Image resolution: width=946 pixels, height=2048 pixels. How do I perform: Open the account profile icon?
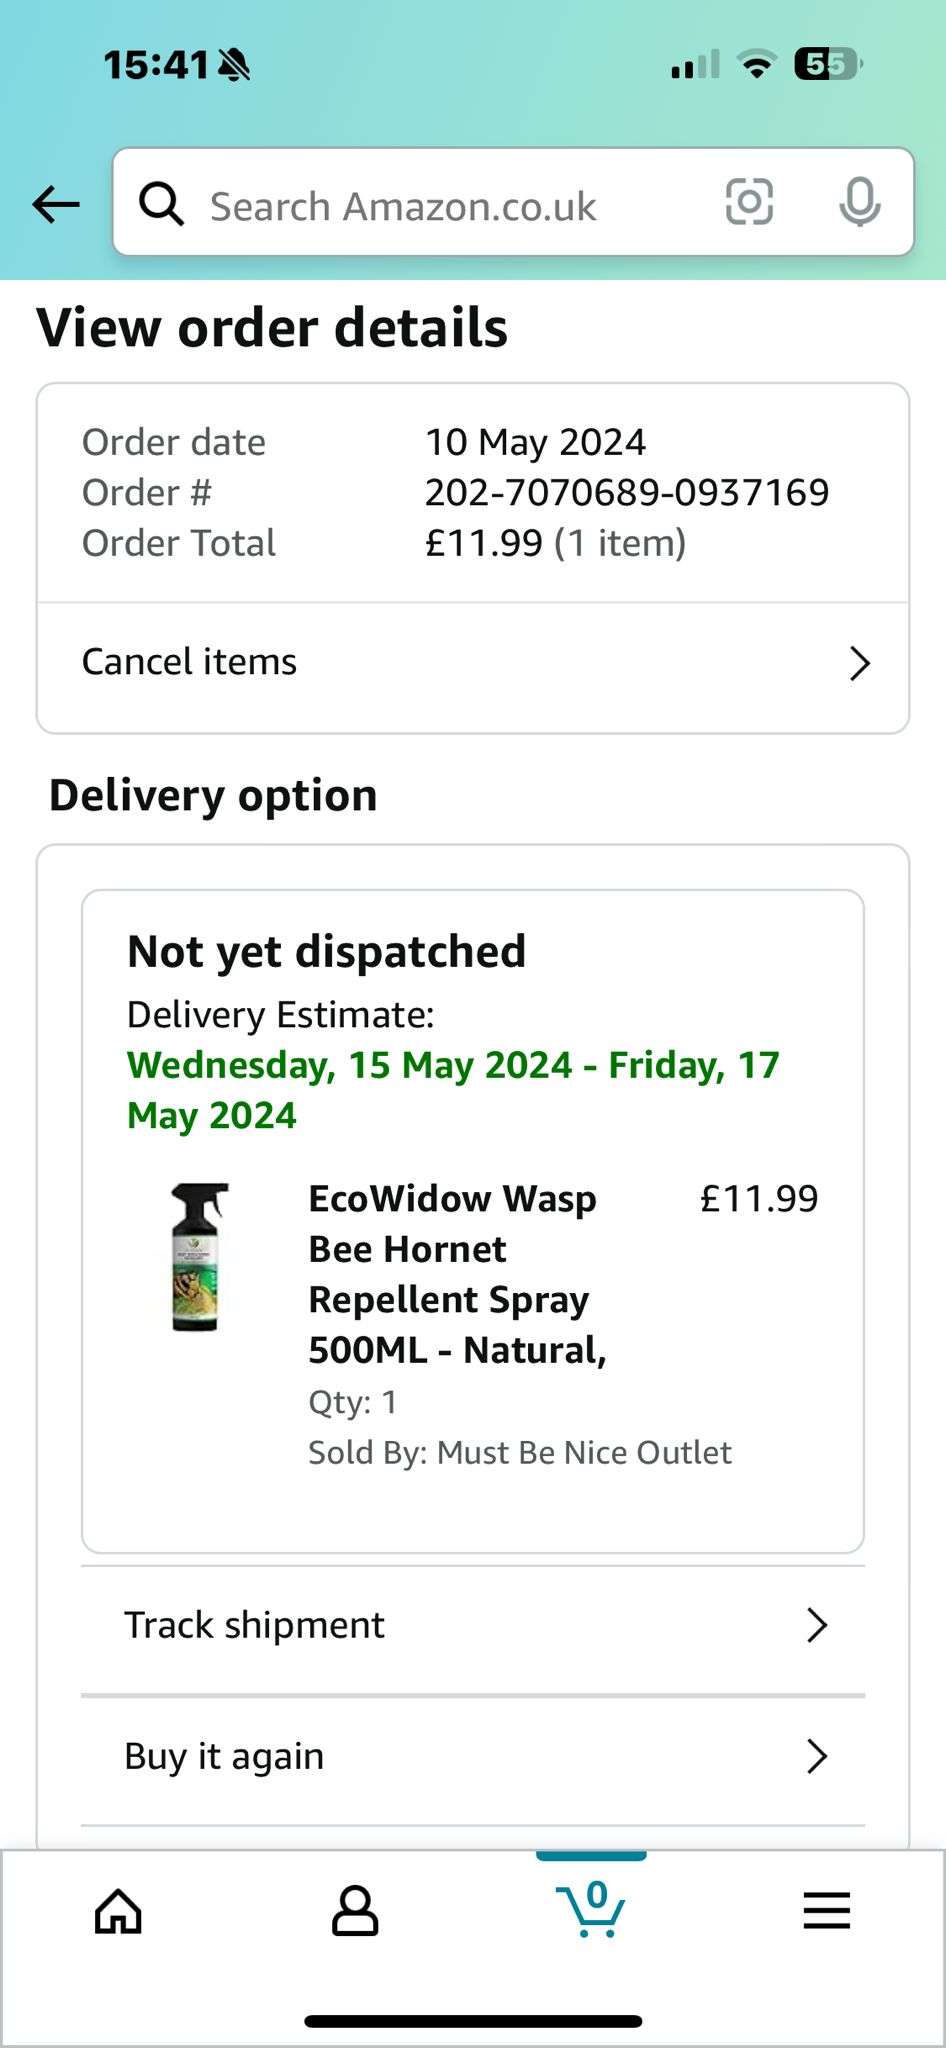pos(355,1912)
